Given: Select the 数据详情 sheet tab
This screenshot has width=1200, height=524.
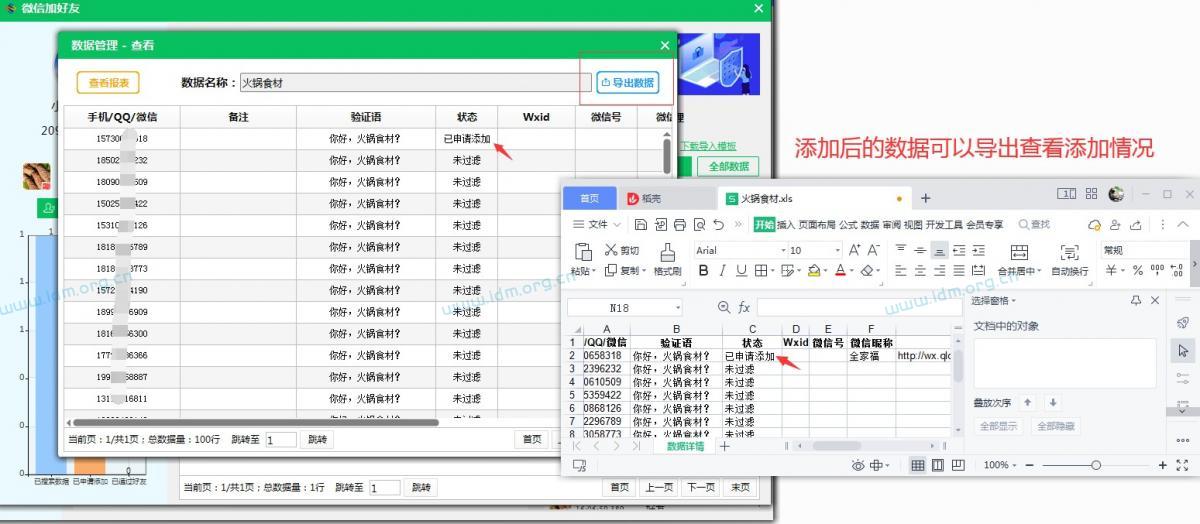Looking at the screenshot, I should point(685,446).
